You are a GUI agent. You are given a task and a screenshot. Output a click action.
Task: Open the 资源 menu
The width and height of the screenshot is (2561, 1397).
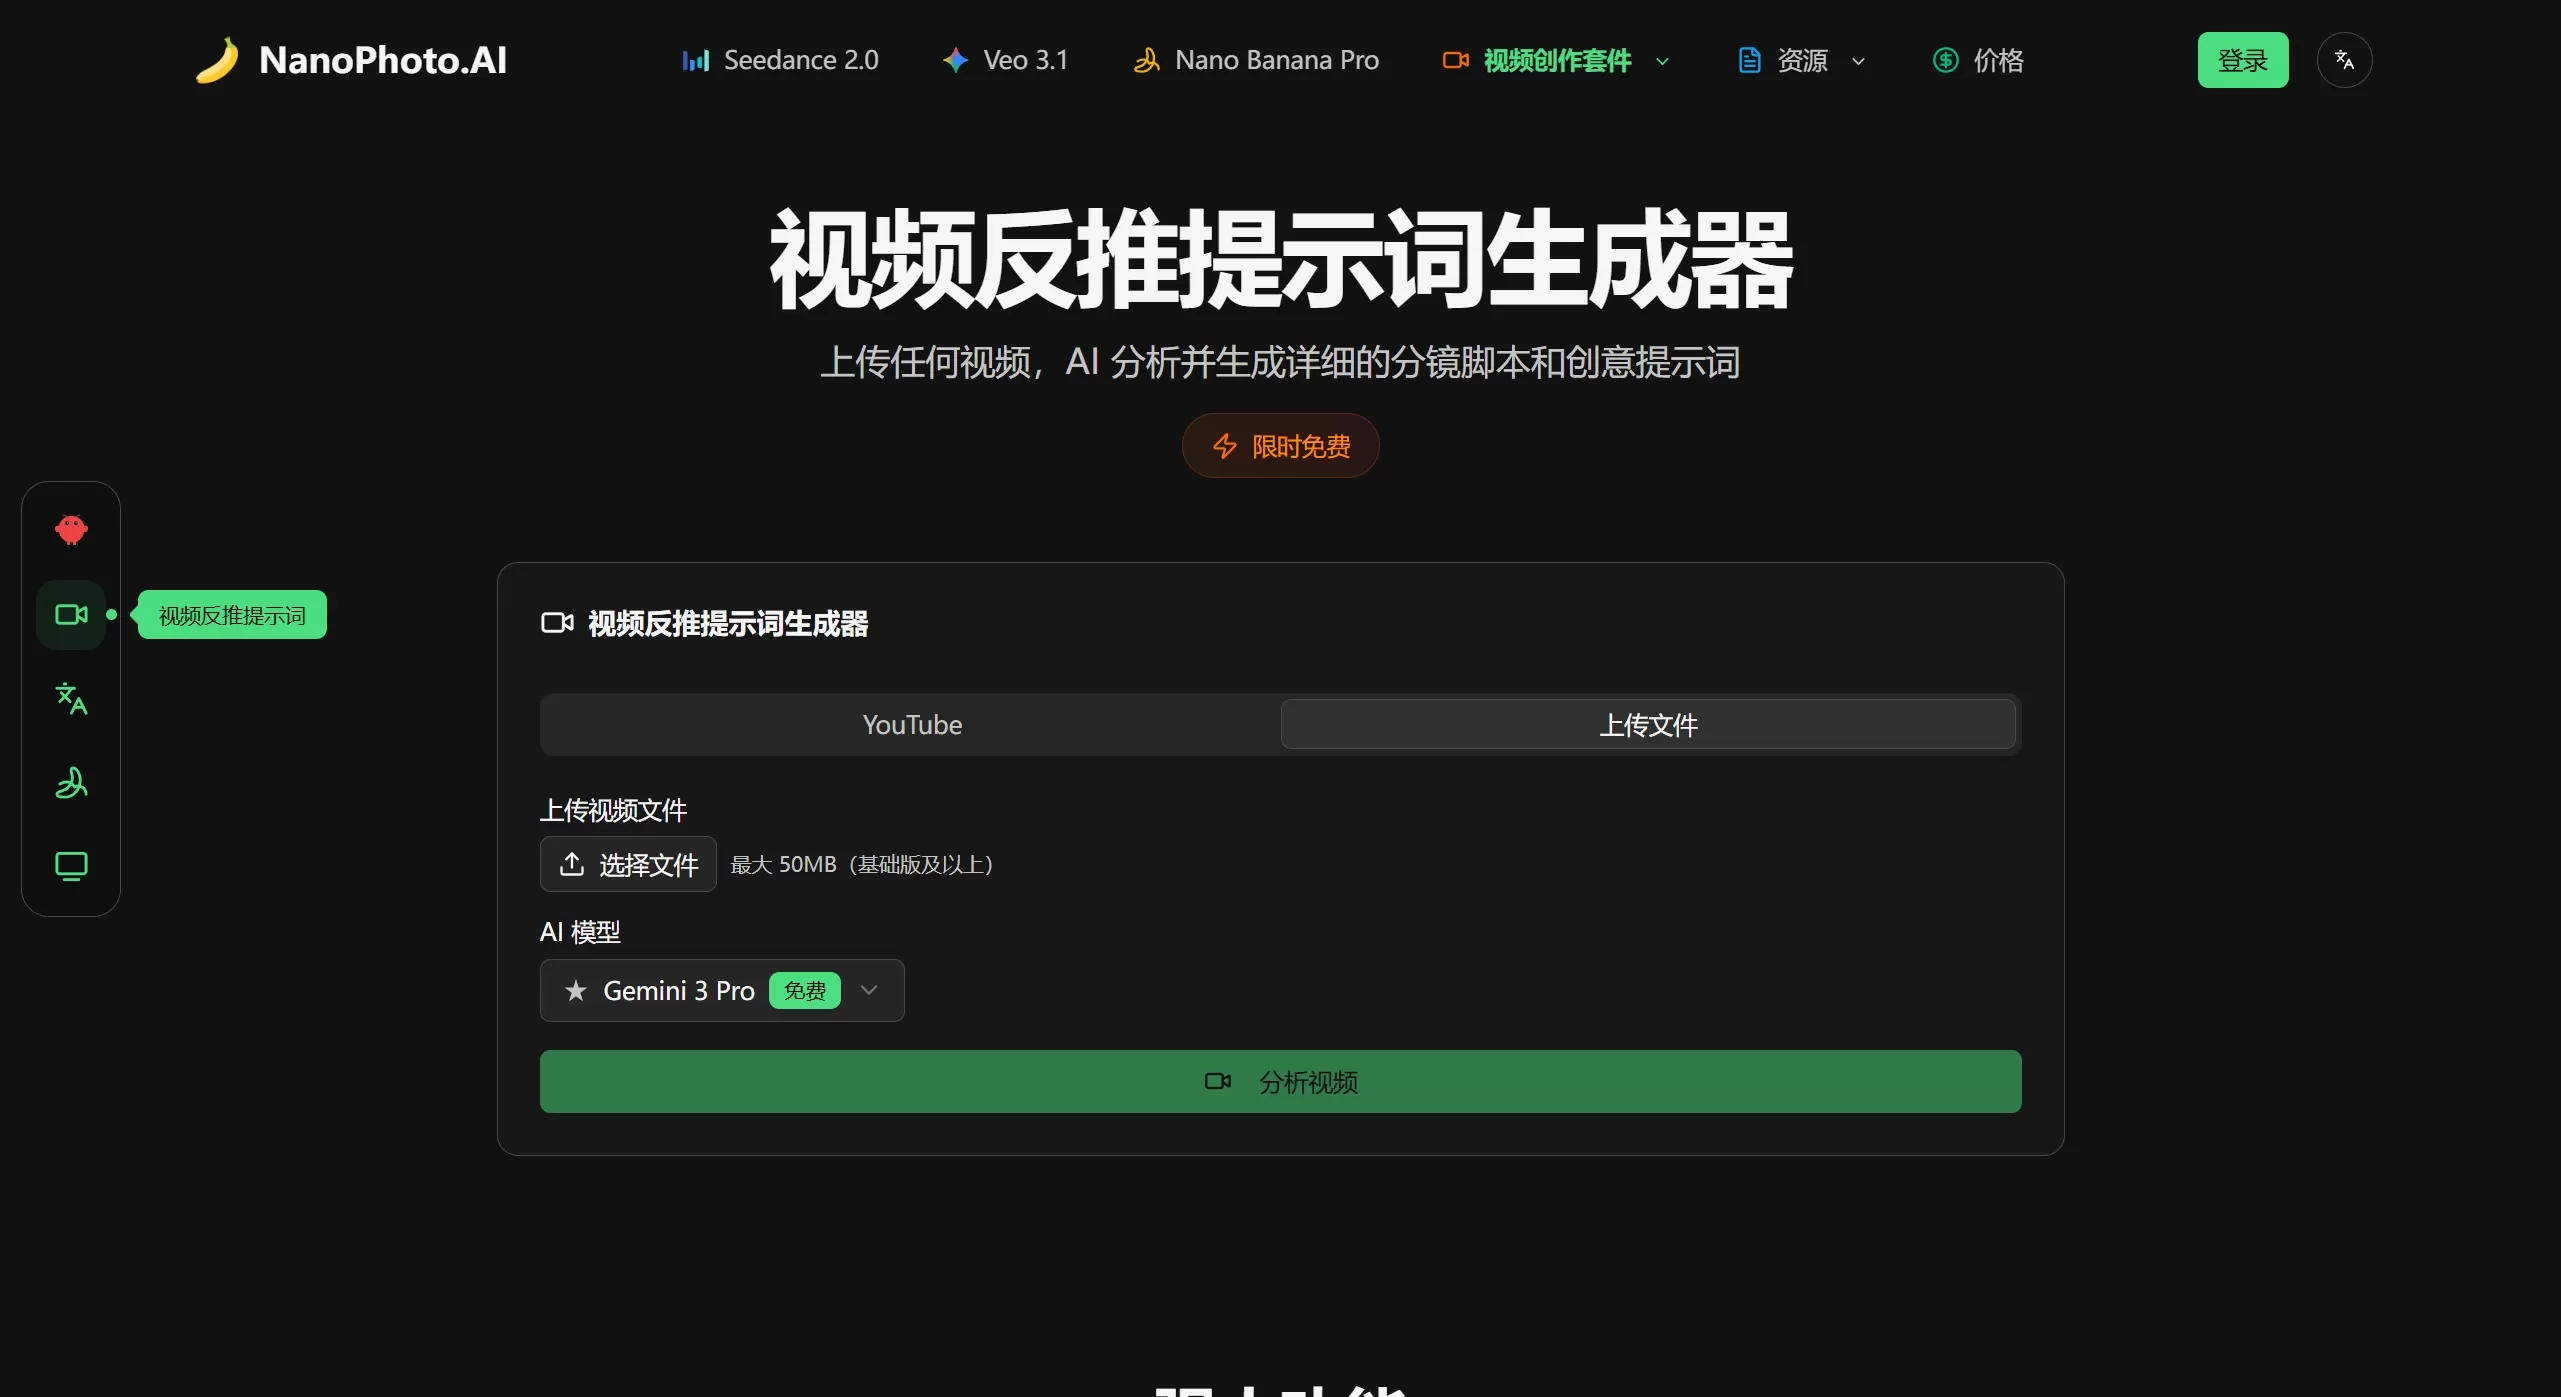[1801, 60]
